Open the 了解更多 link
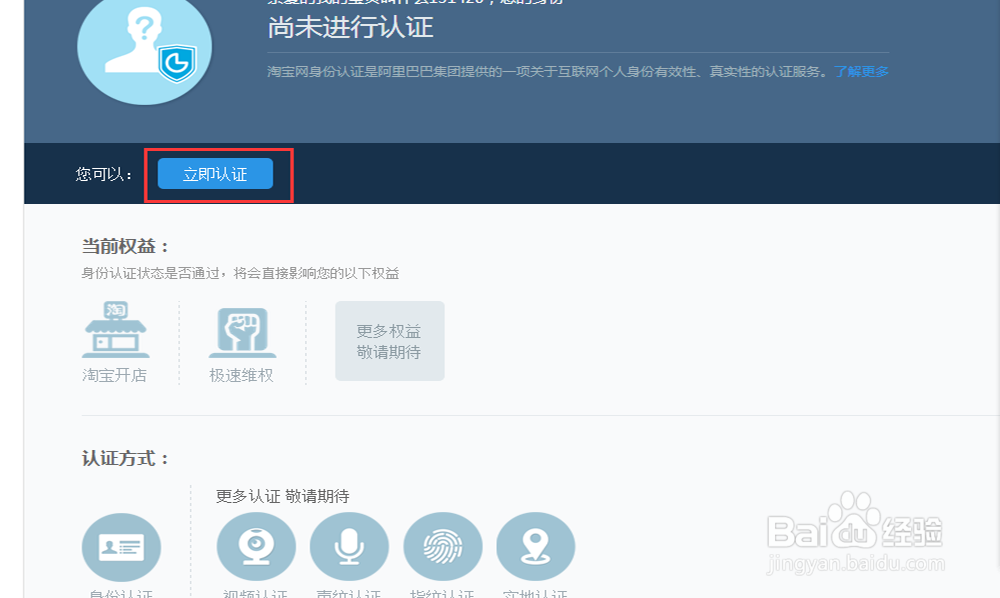 point(862,71)
